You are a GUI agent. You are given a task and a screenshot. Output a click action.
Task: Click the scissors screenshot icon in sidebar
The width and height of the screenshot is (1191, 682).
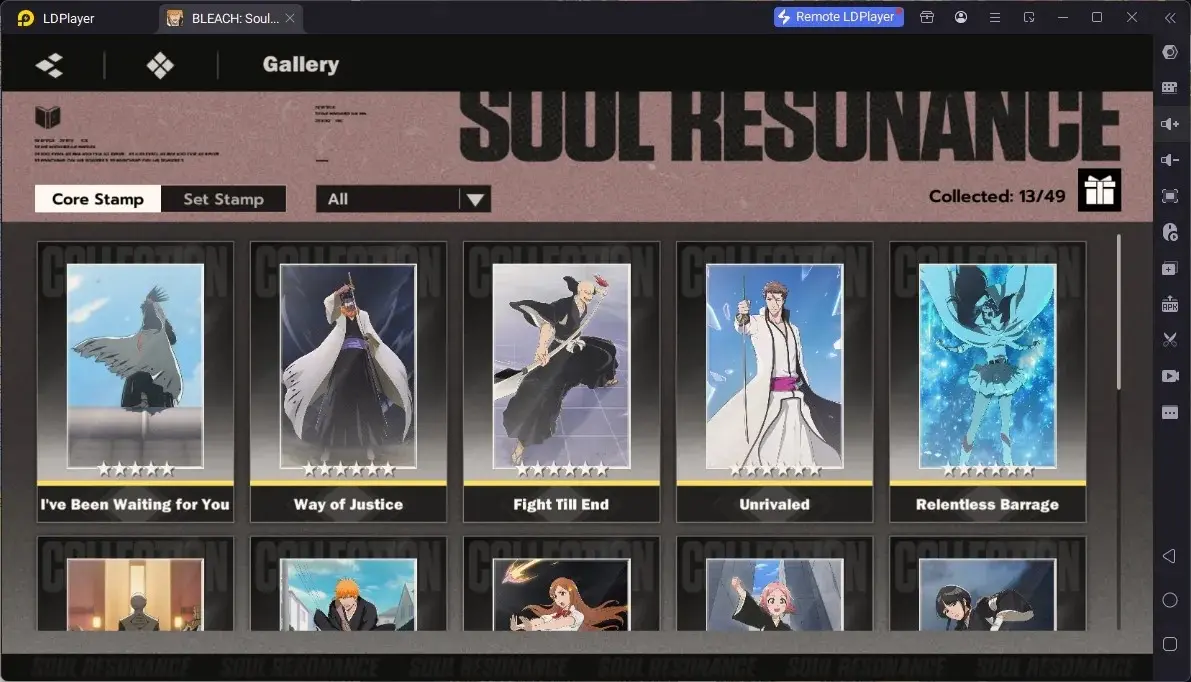1170,339
